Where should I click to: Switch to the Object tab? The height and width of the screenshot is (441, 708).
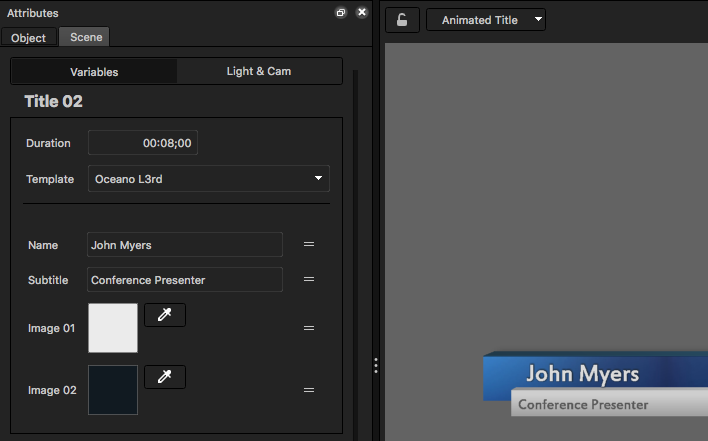point(29,37)
